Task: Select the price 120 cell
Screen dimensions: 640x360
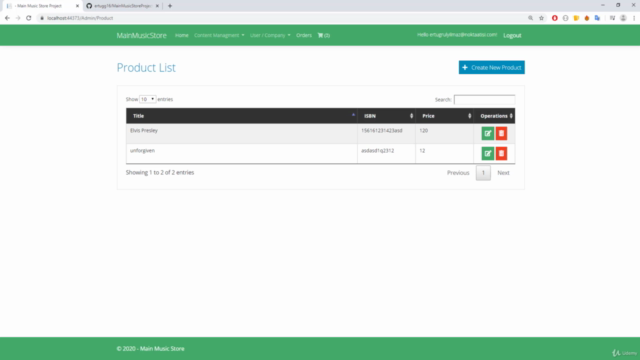Action: [445, 133]
